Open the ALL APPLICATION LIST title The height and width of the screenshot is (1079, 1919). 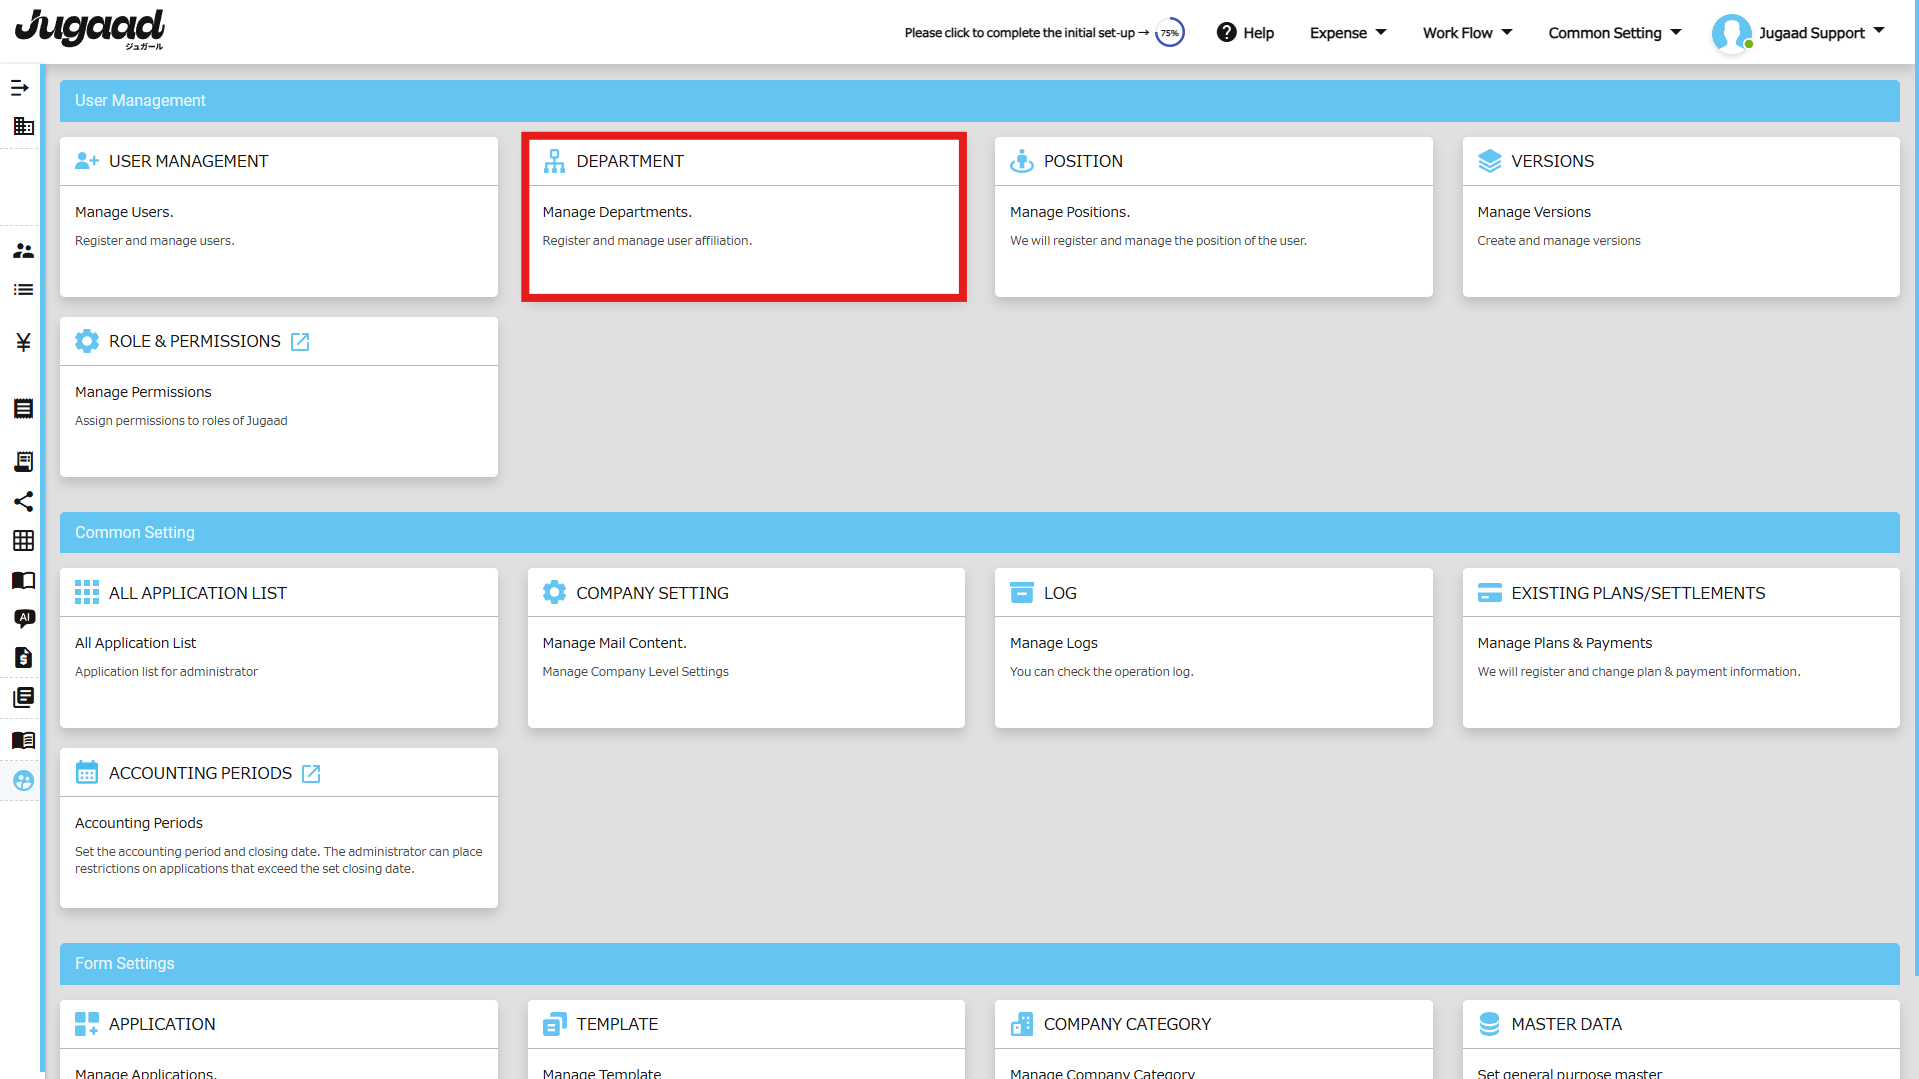click(x=198, y=593)
